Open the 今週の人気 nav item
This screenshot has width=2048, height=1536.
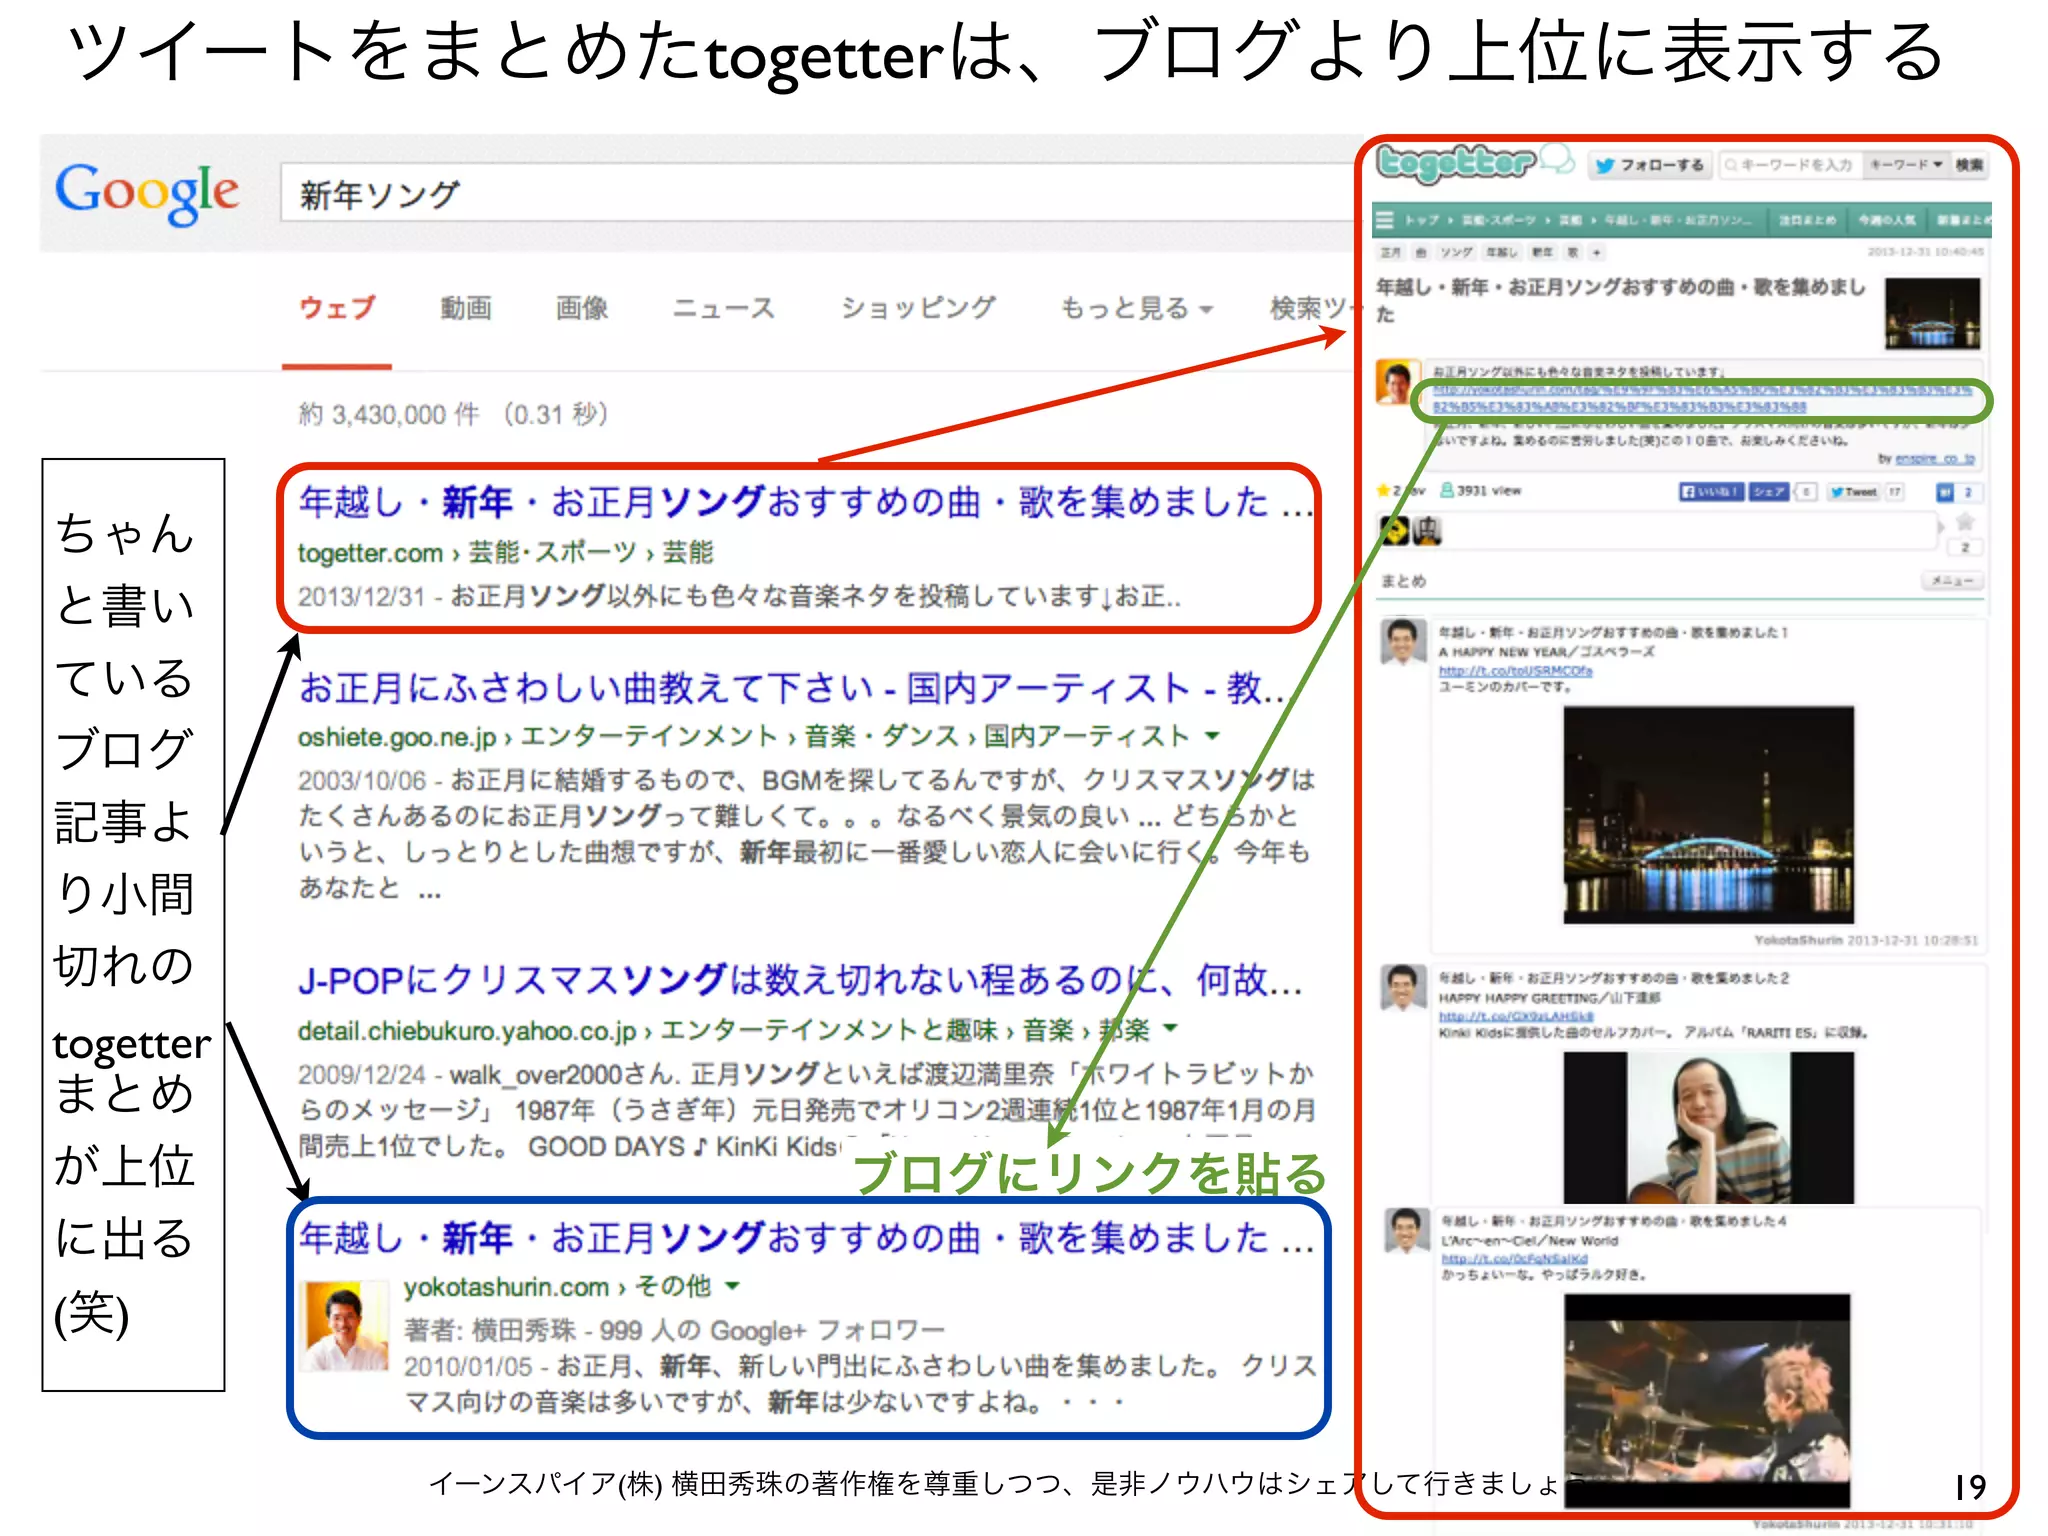click(1886, 220)
